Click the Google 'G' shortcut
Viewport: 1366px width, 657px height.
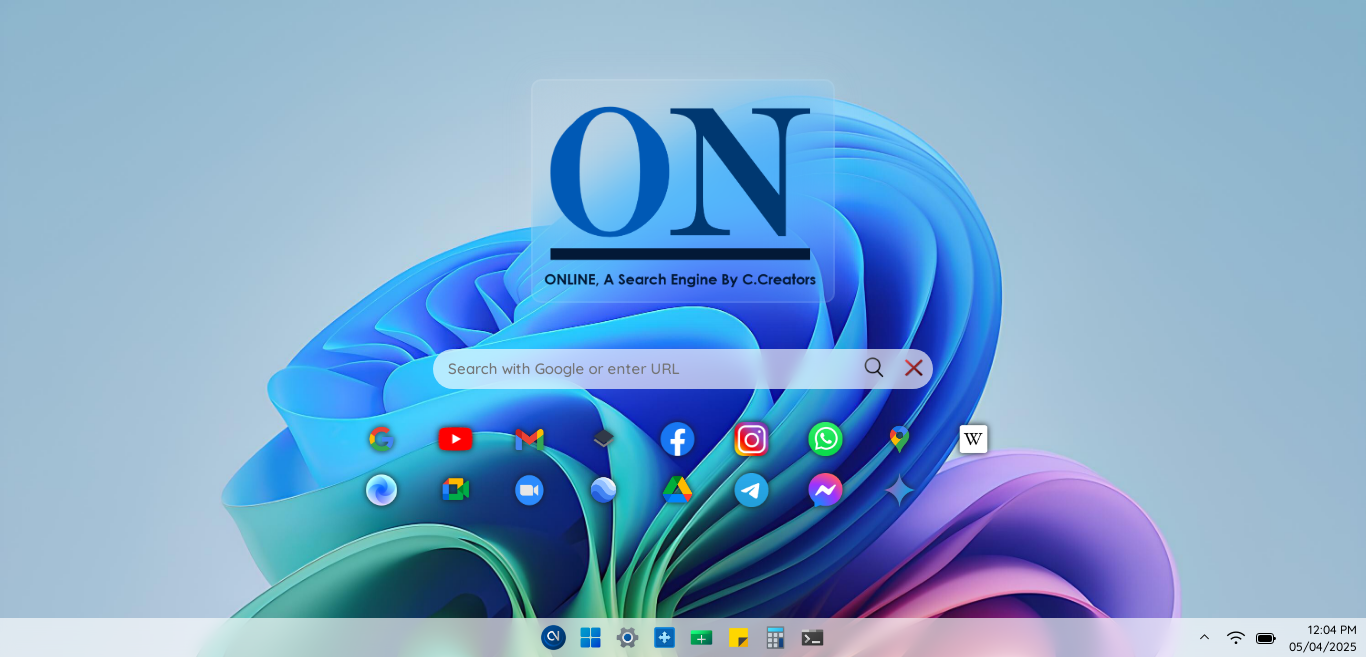381,439
